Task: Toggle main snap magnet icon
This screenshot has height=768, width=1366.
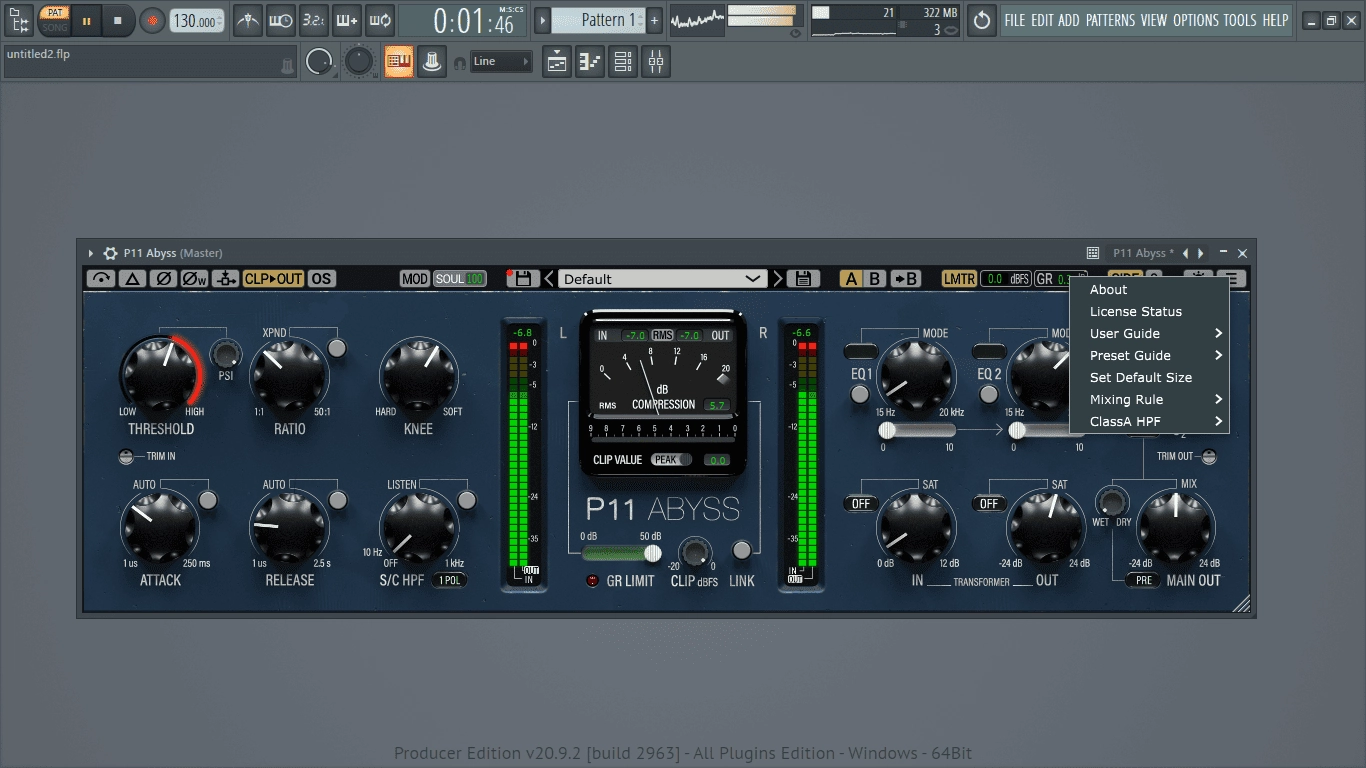Action: pos(460,63)
